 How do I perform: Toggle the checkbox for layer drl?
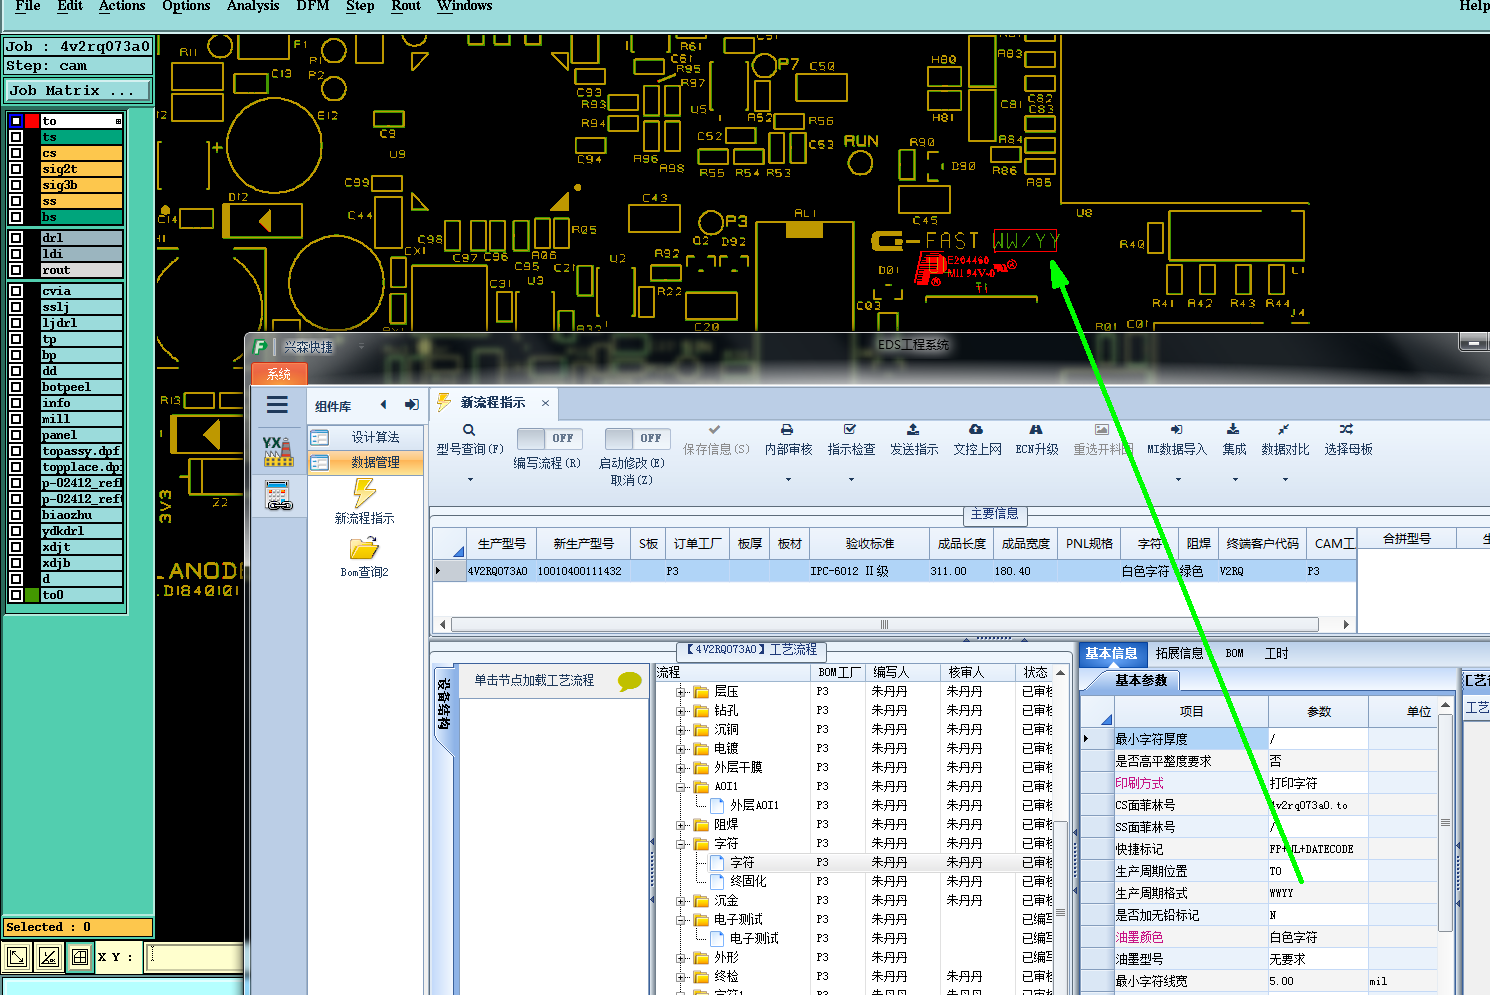pos(16,238)
